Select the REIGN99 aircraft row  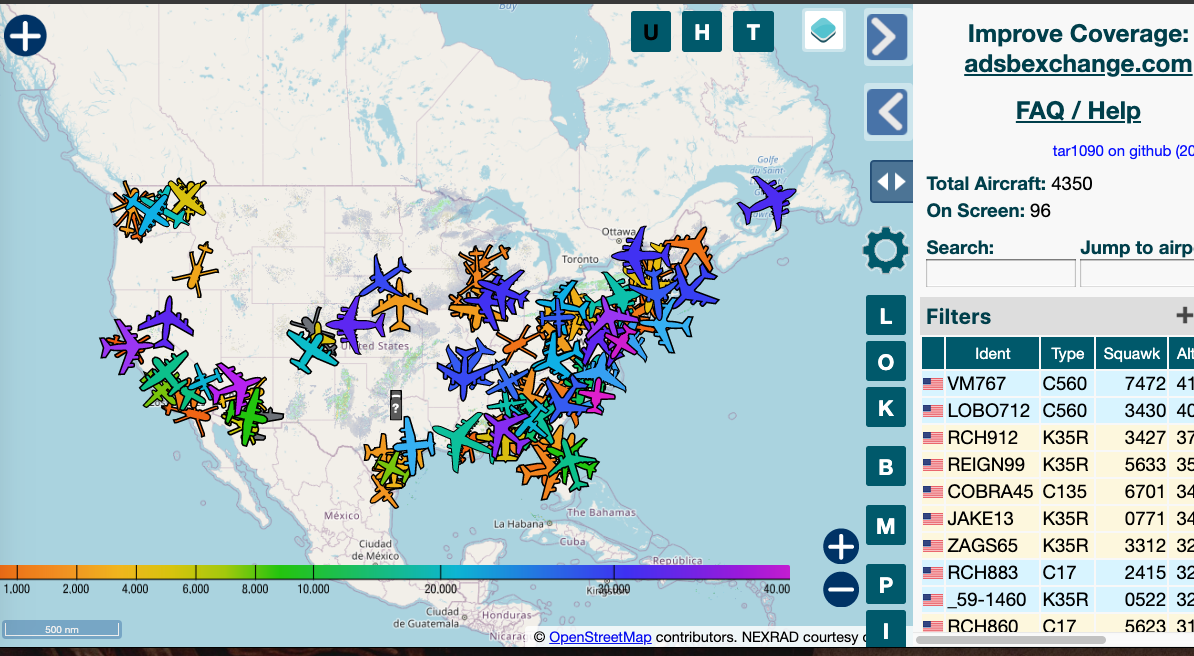point(1057,465)
